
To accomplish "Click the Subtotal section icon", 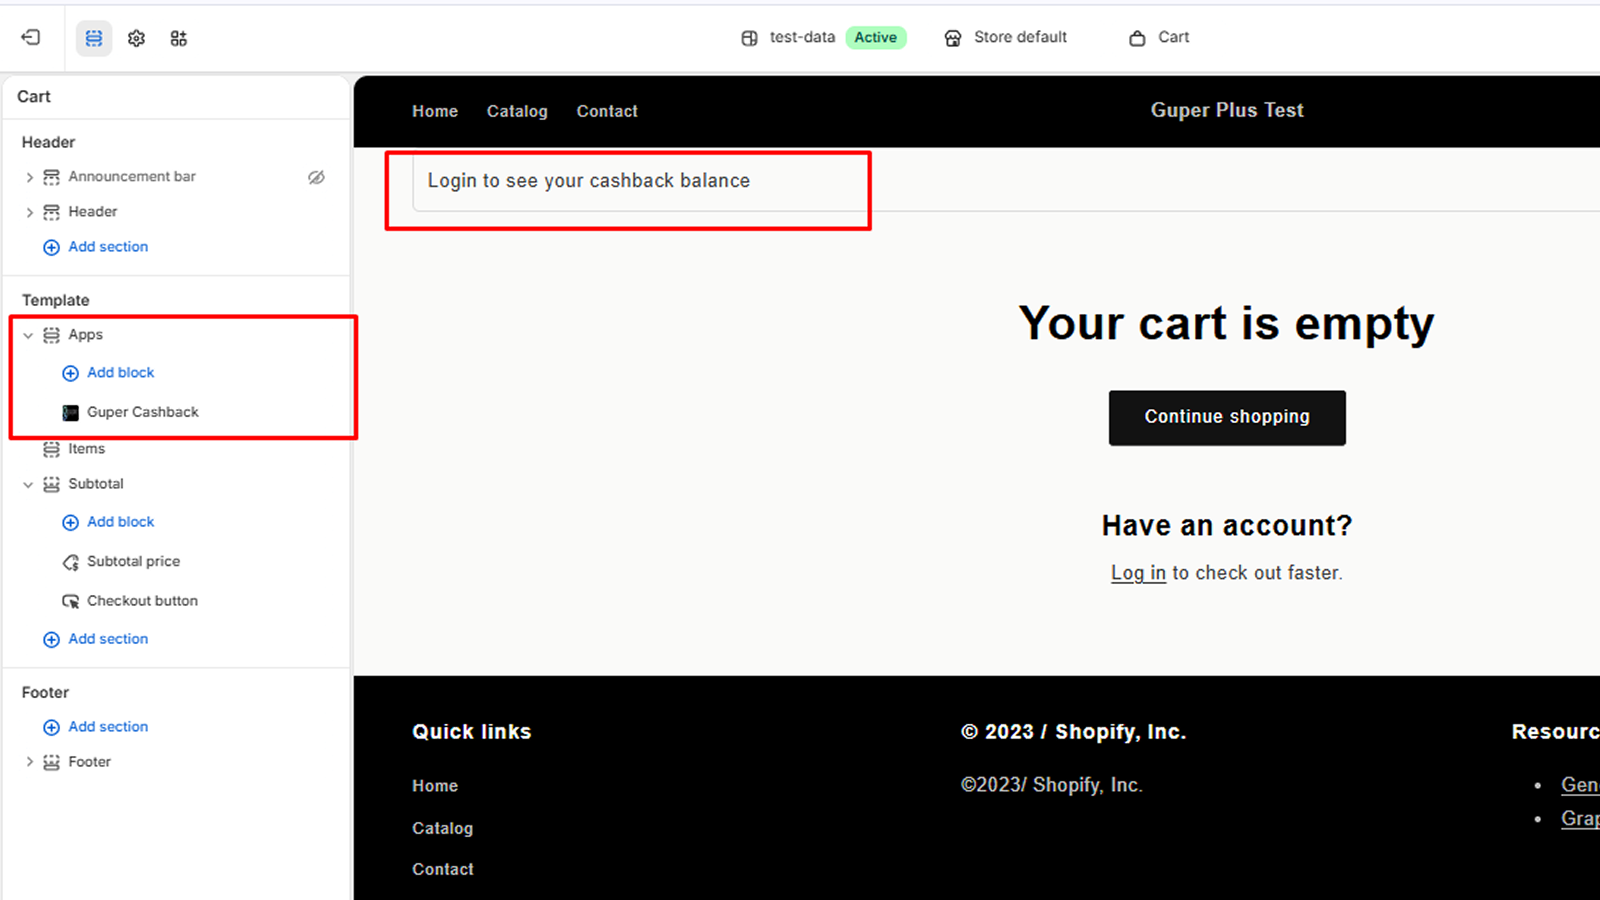I will tap(51, 484).
